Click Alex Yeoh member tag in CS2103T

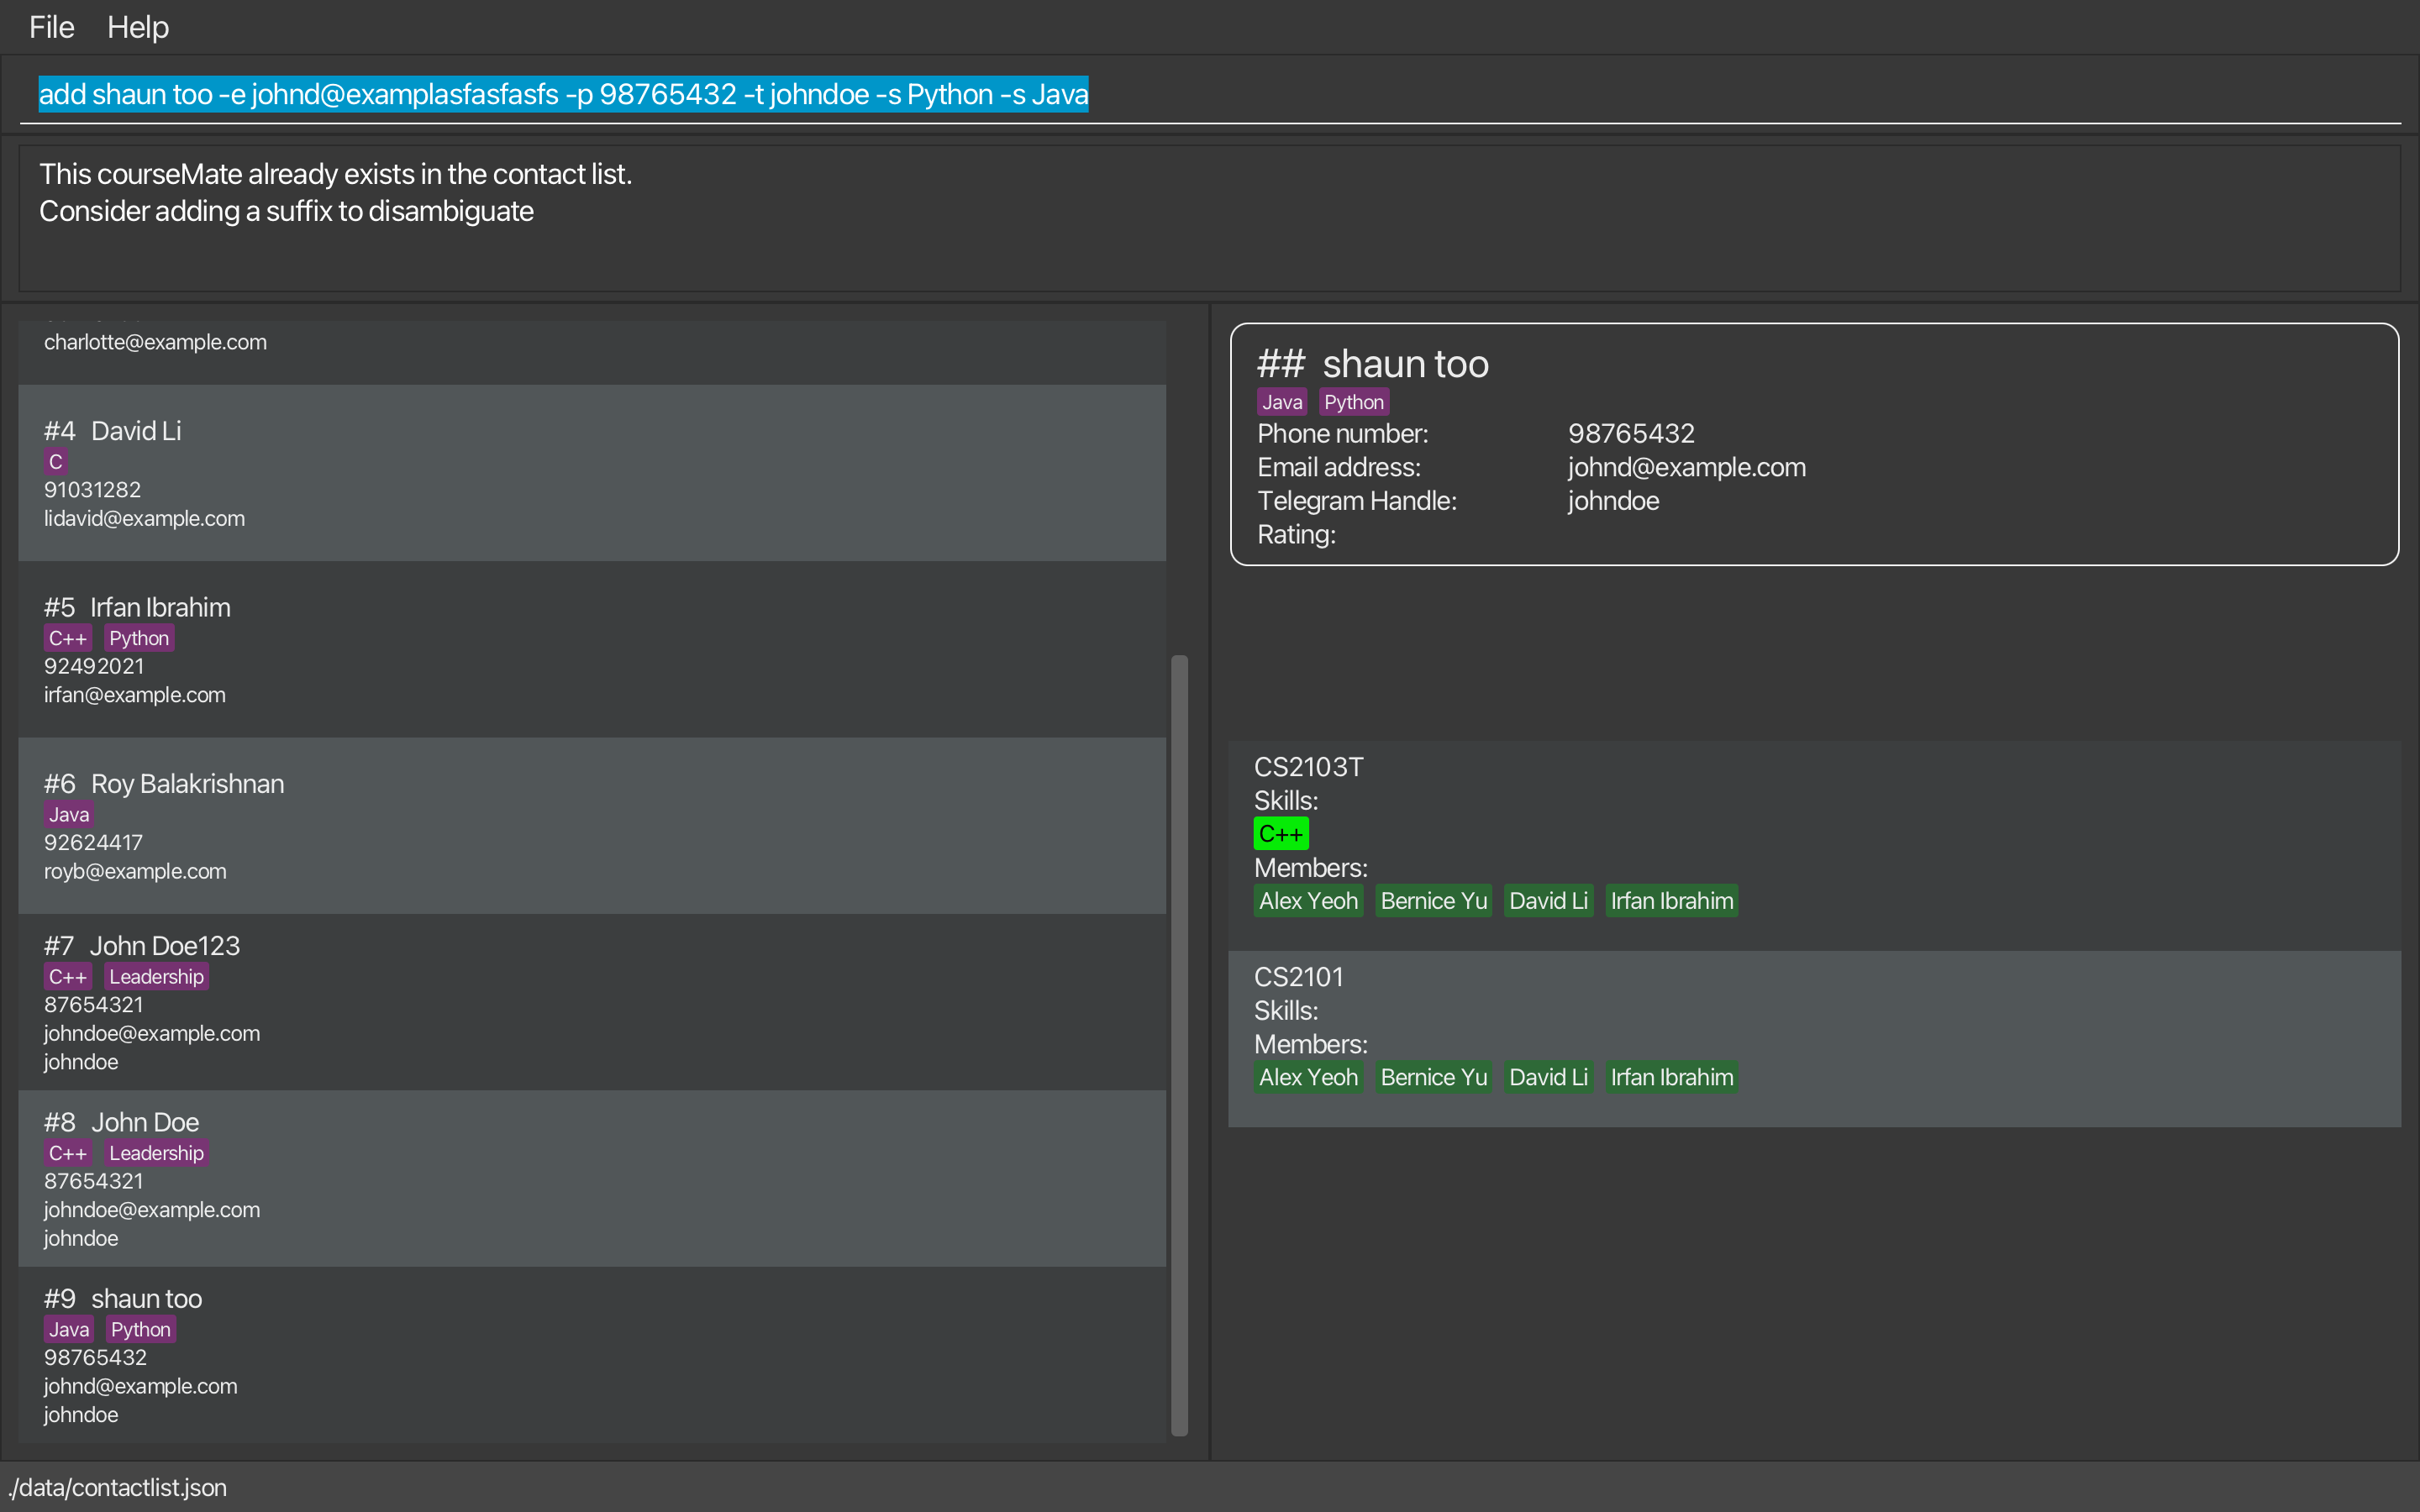[1308, 901]
